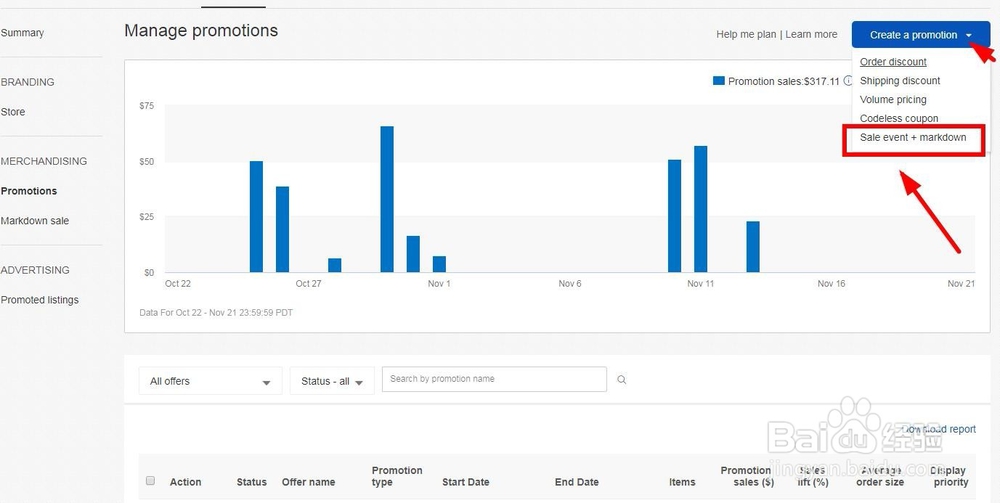Open the Status - all dropdown
Image resolution: width=1000 pixels, height=503 pixels.
click(332, 381)
